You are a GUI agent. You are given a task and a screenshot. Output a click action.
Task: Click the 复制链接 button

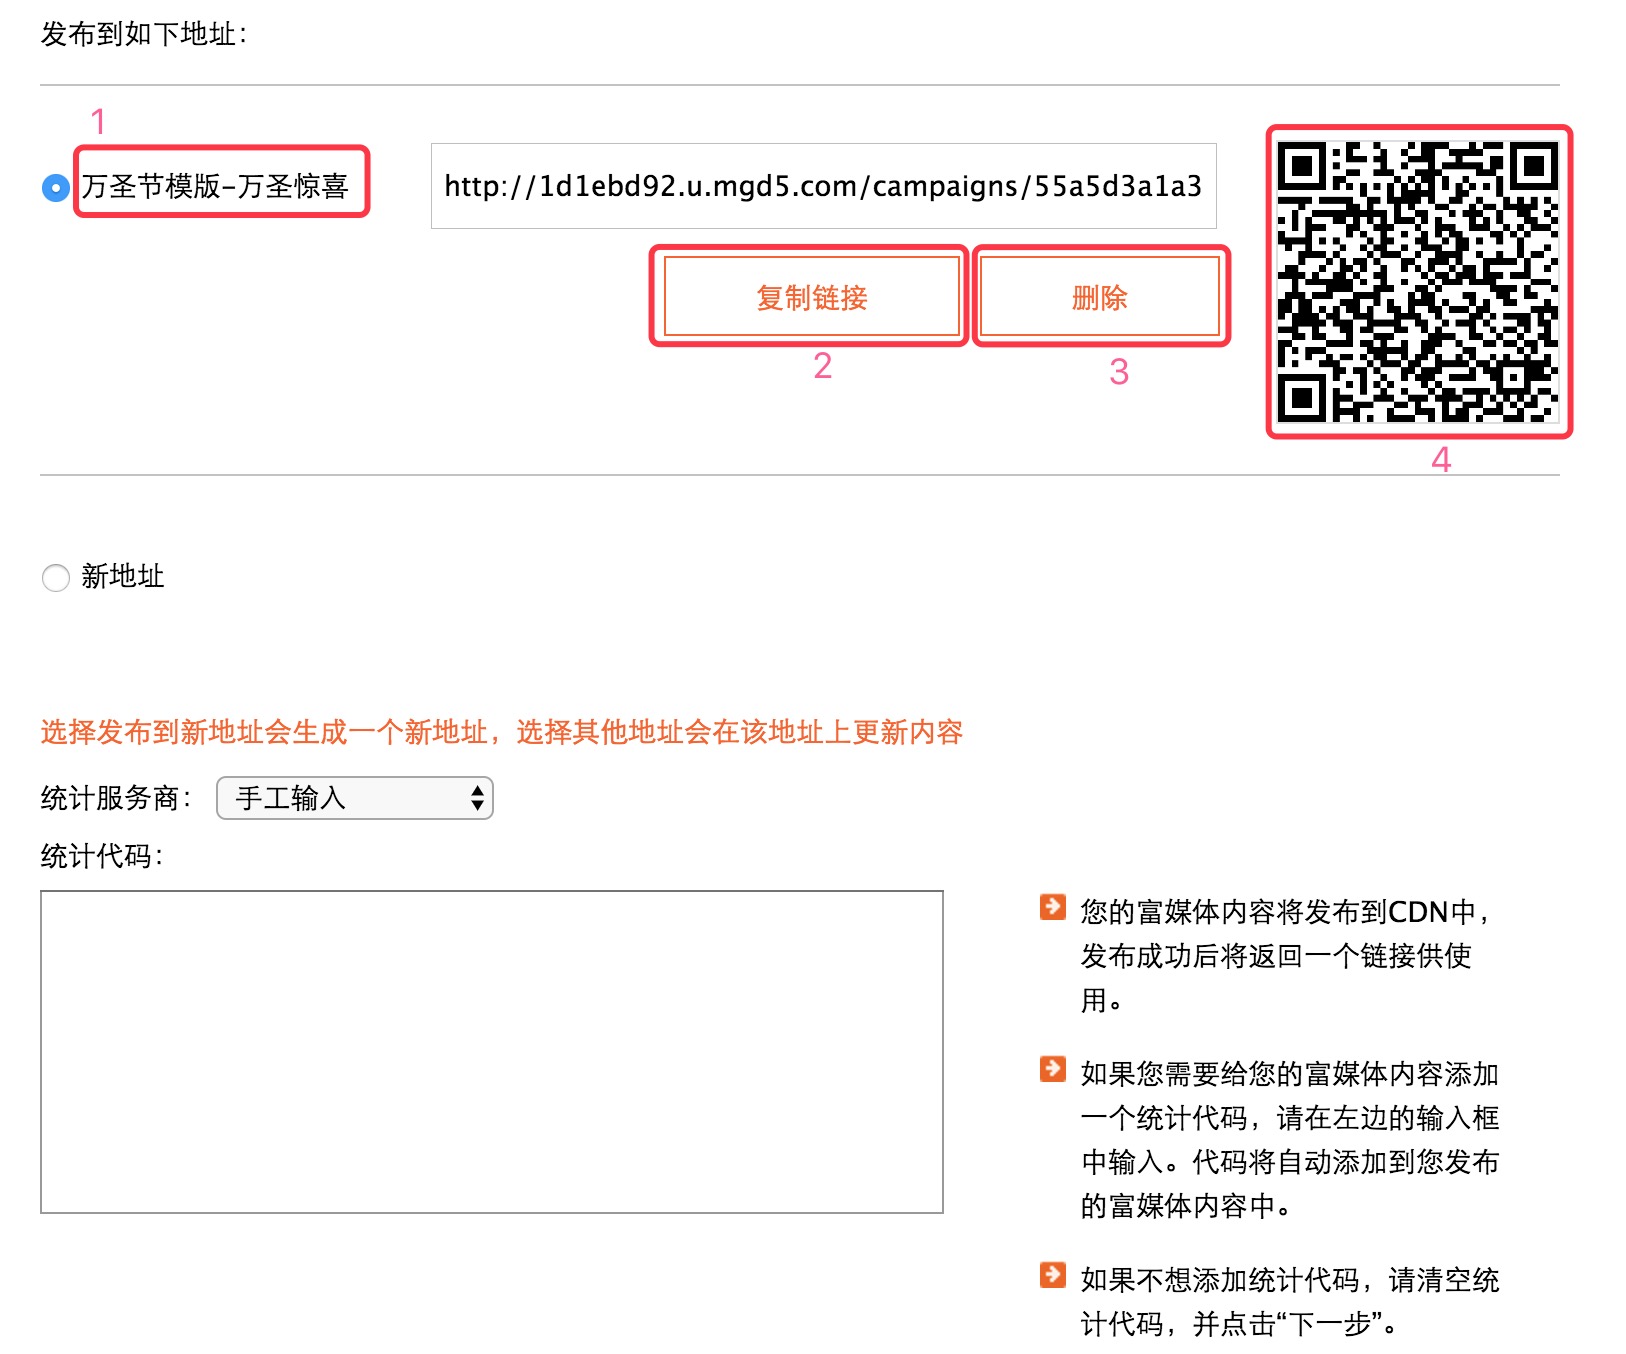click(811, 297)
